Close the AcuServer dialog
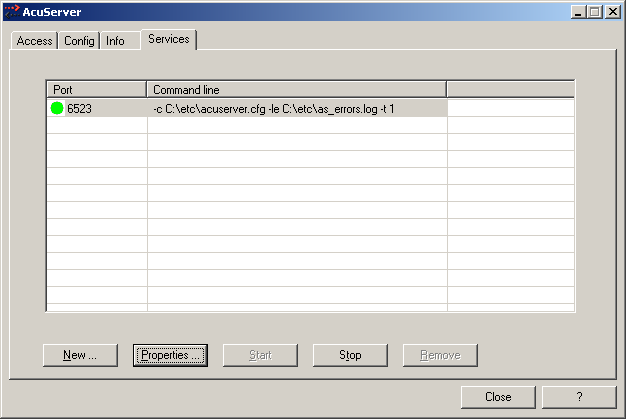The height and width of the screenshot is (419, 626). pyautogui.click(x=498, y=397)
